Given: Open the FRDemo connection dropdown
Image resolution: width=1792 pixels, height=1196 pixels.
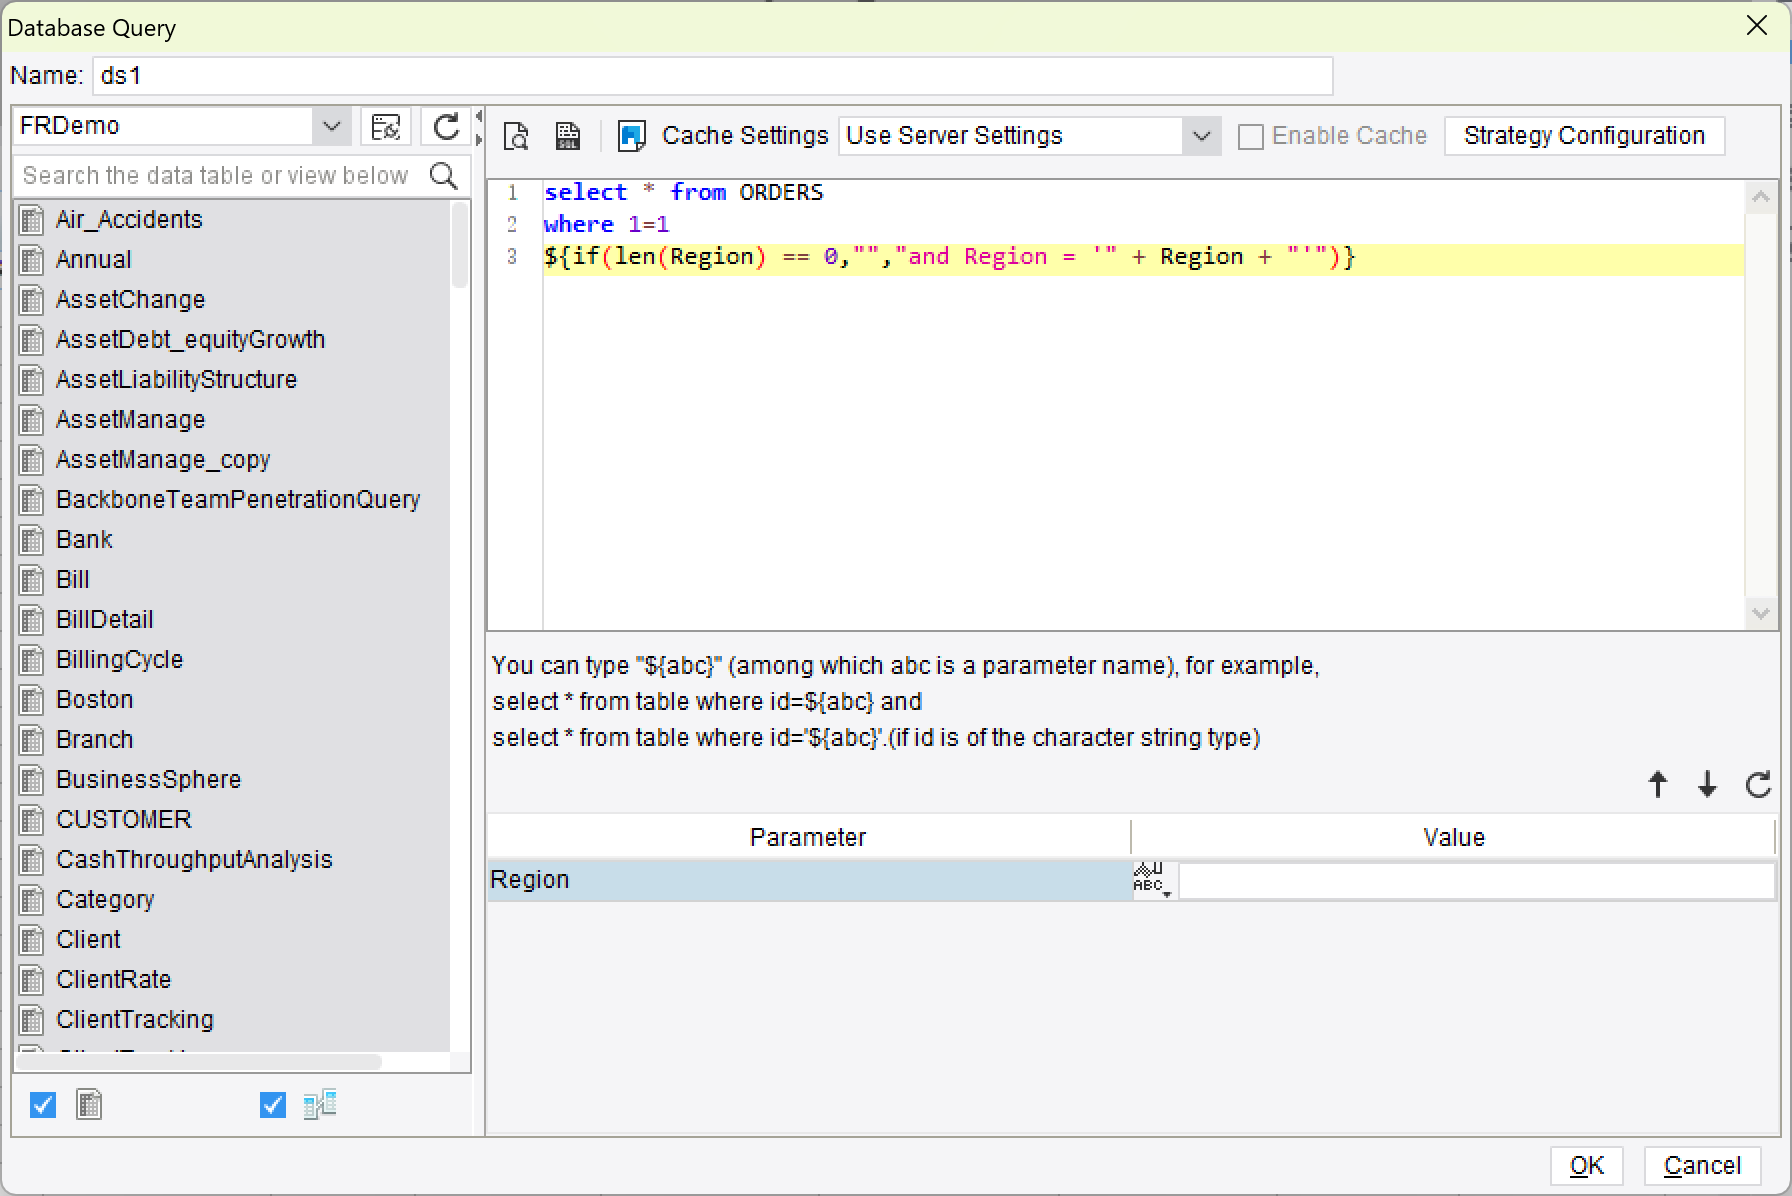Looking at the screenshot, I should tap(331, 126).
